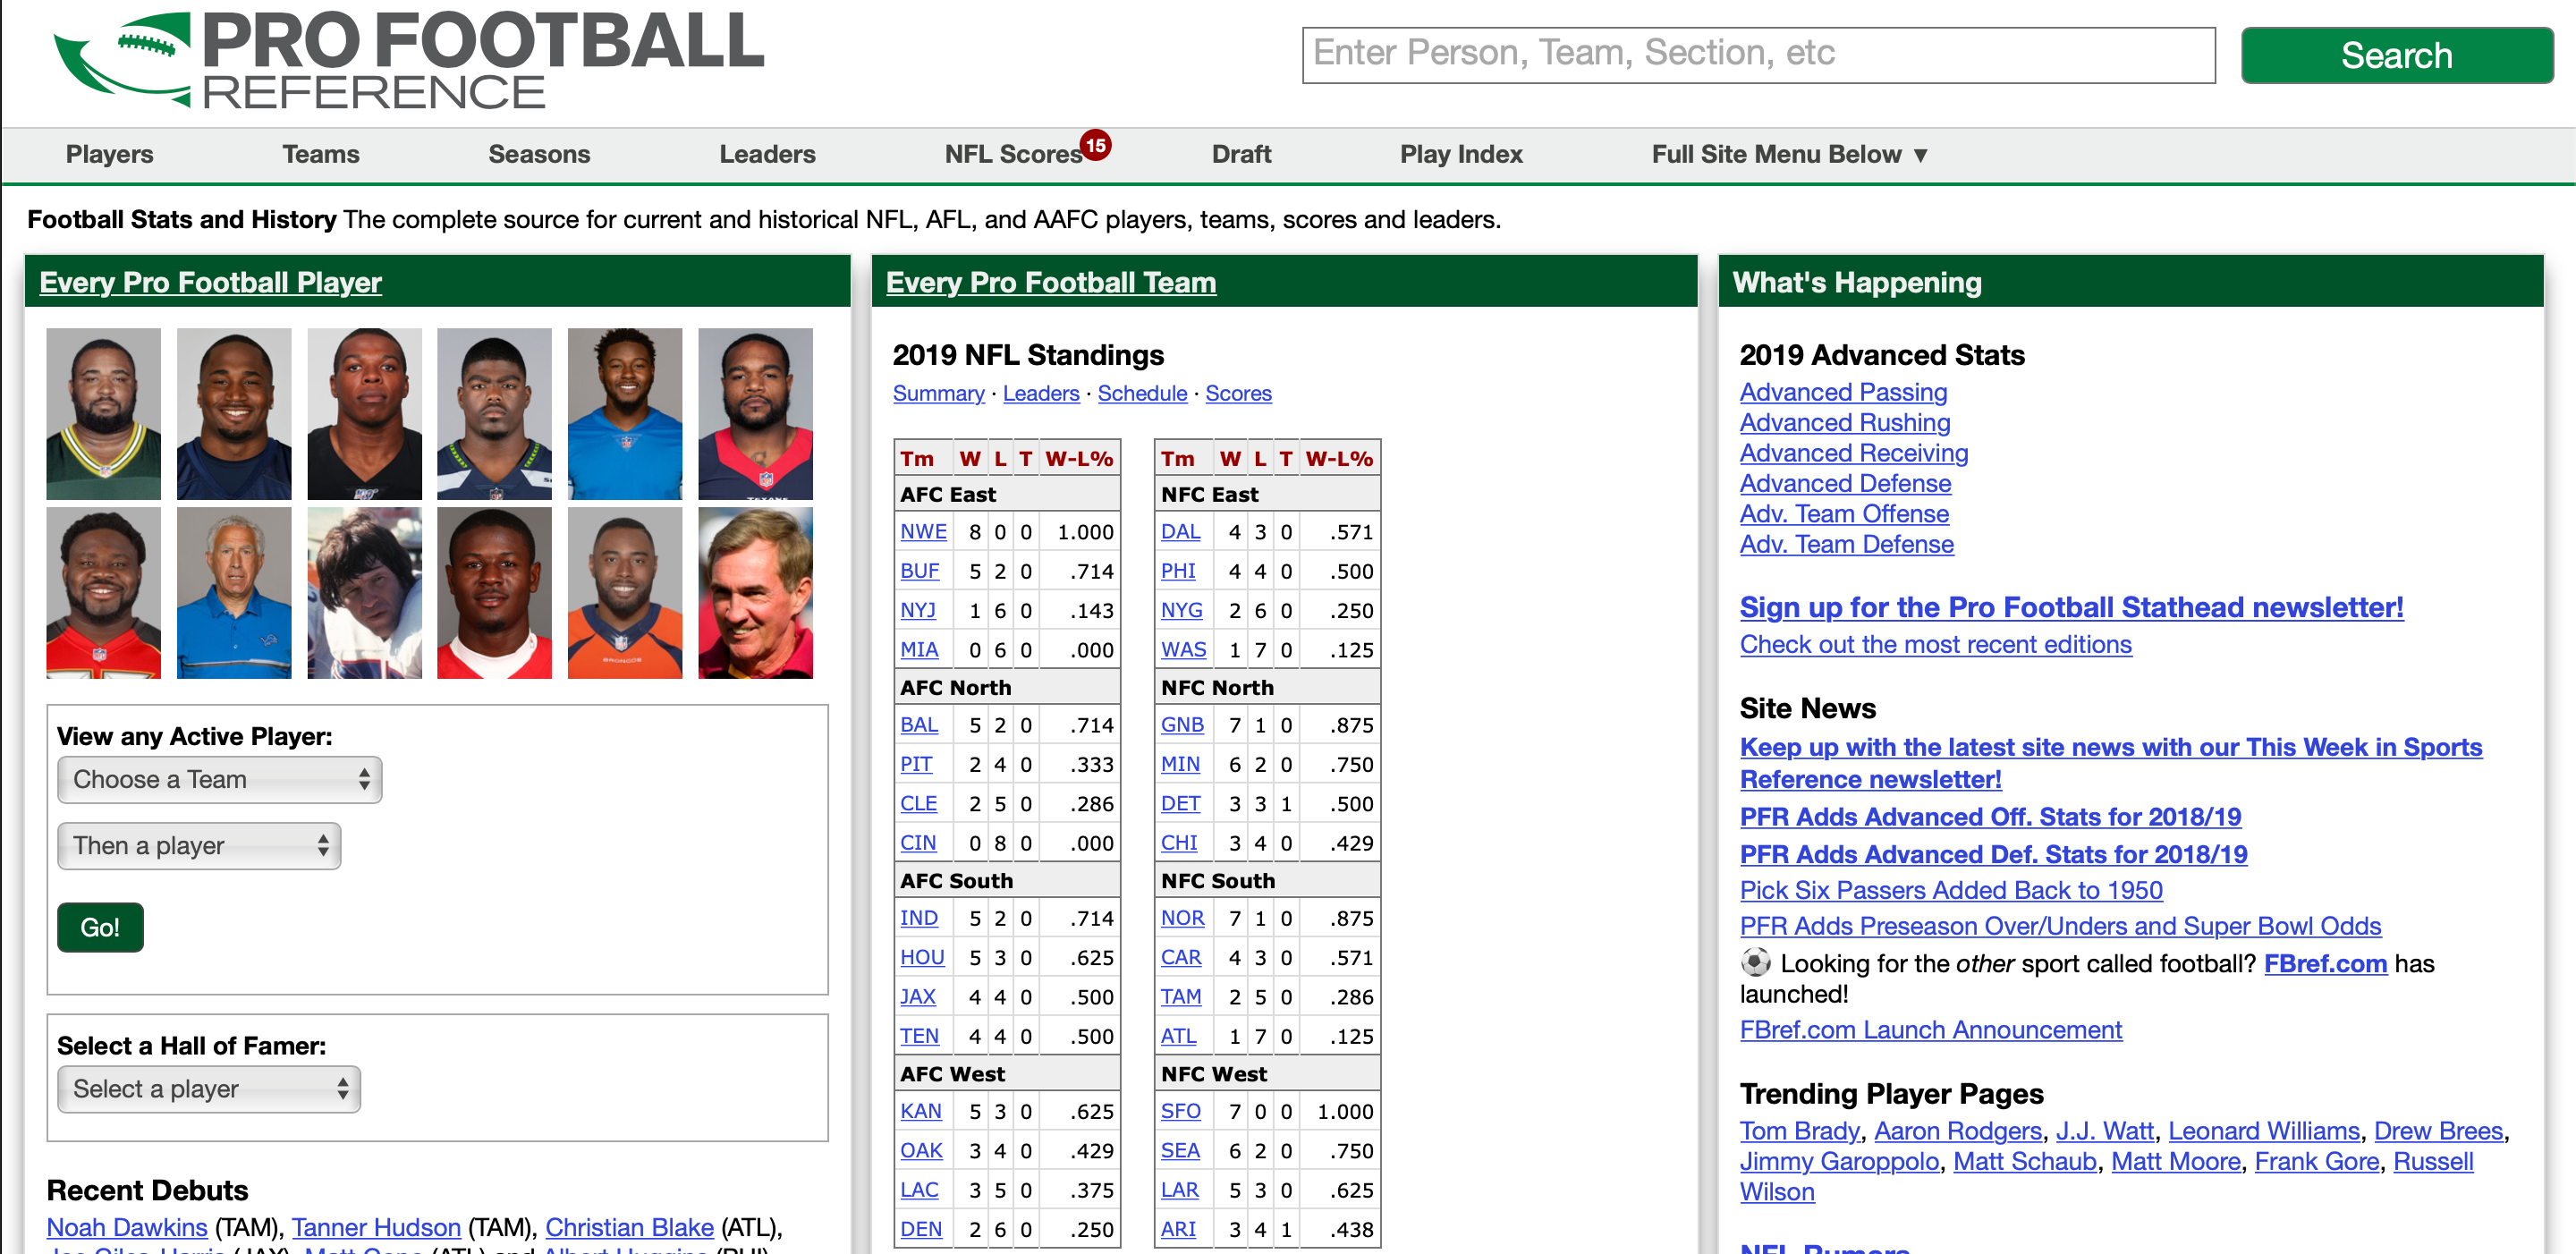This screenshot has width=2576, height=1254.
Task: Open the HOU team link
Action: point(922,957)
